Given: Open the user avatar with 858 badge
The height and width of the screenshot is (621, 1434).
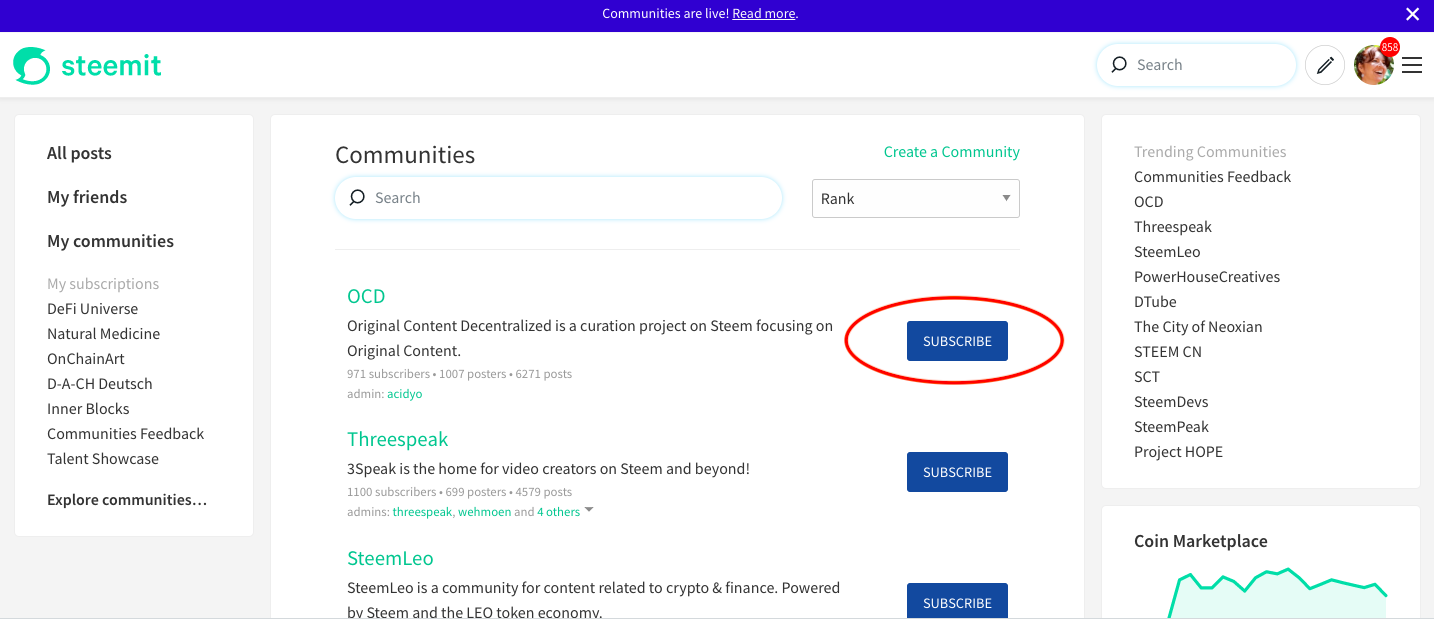Looking at the screenshot, I should pos(1375,63).
